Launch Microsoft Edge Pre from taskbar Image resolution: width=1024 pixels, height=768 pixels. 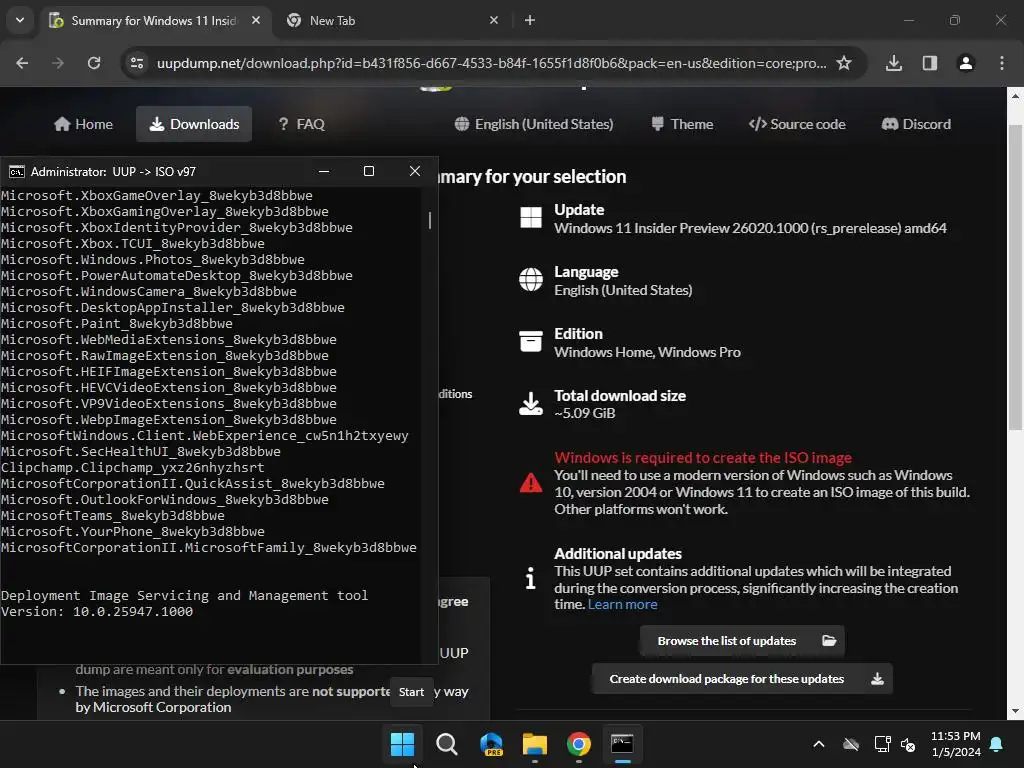[490, 744]
